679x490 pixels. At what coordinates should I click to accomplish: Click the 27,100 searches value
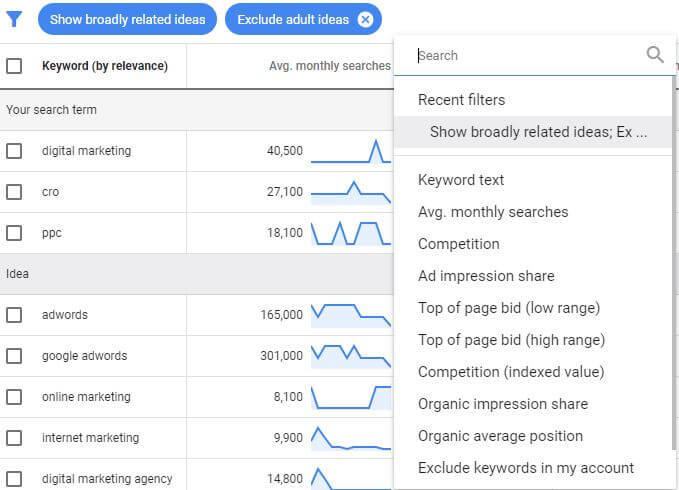tap(285, 192)
